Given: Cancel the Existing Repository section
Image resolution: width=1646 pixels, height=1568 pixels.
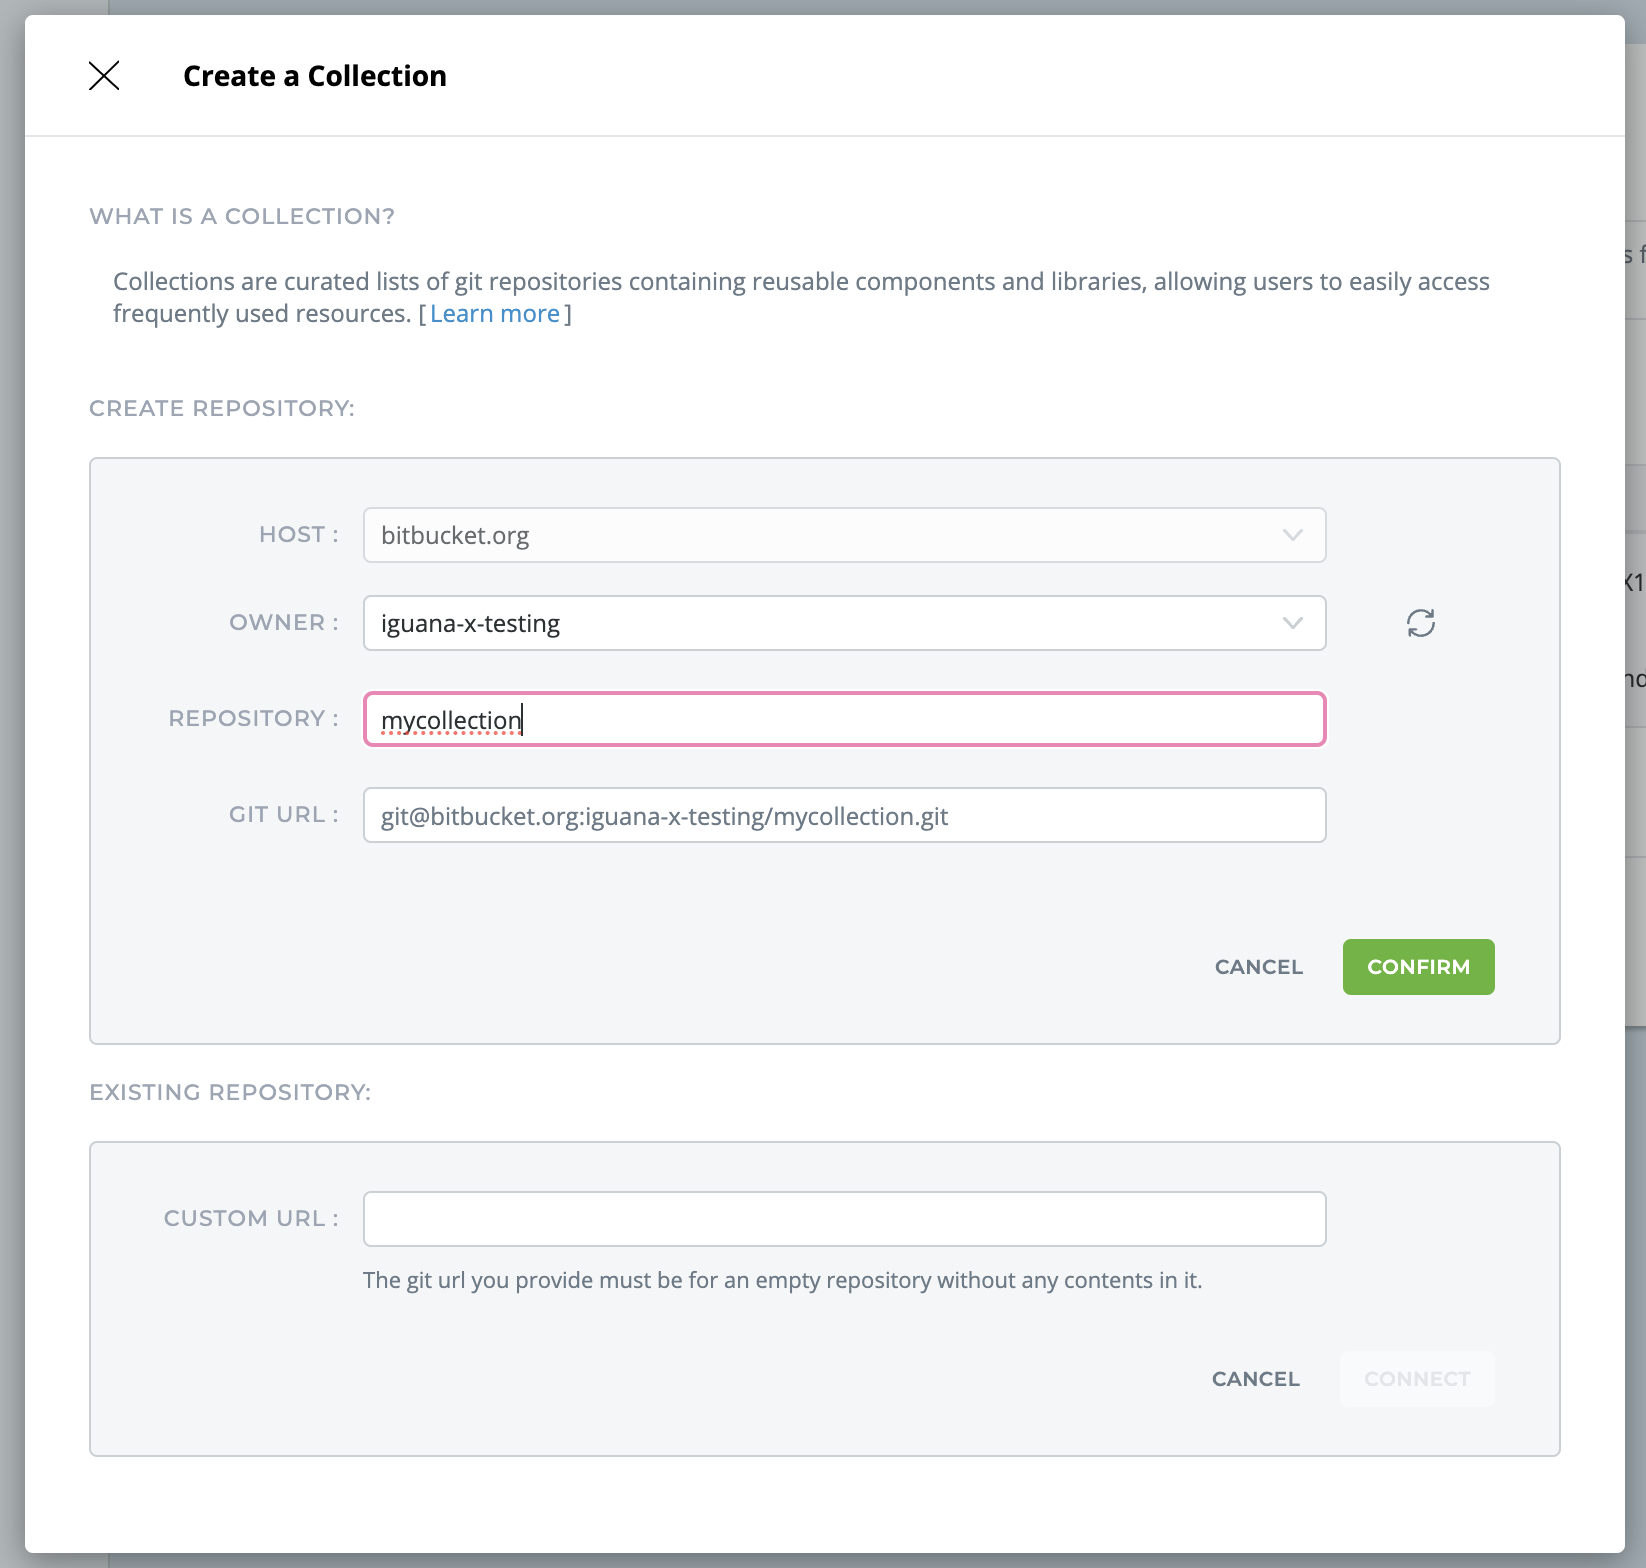Looking at the screenshot, I should [x=1255, y=1379].
